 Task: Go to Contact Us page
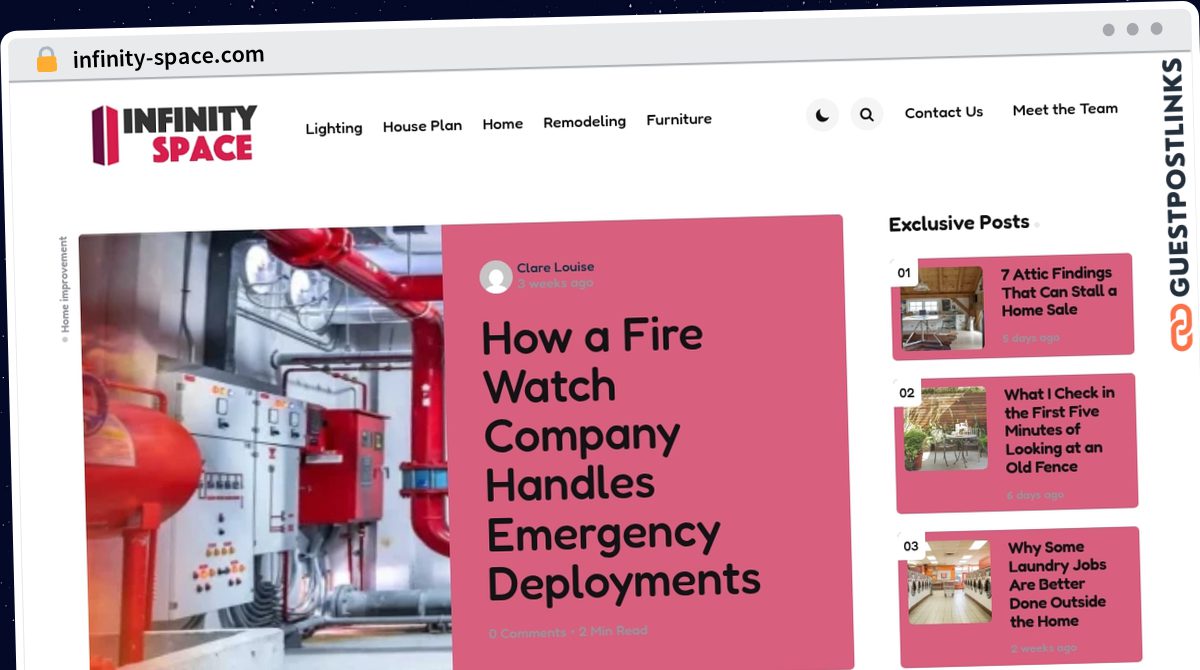pos(944,112)
